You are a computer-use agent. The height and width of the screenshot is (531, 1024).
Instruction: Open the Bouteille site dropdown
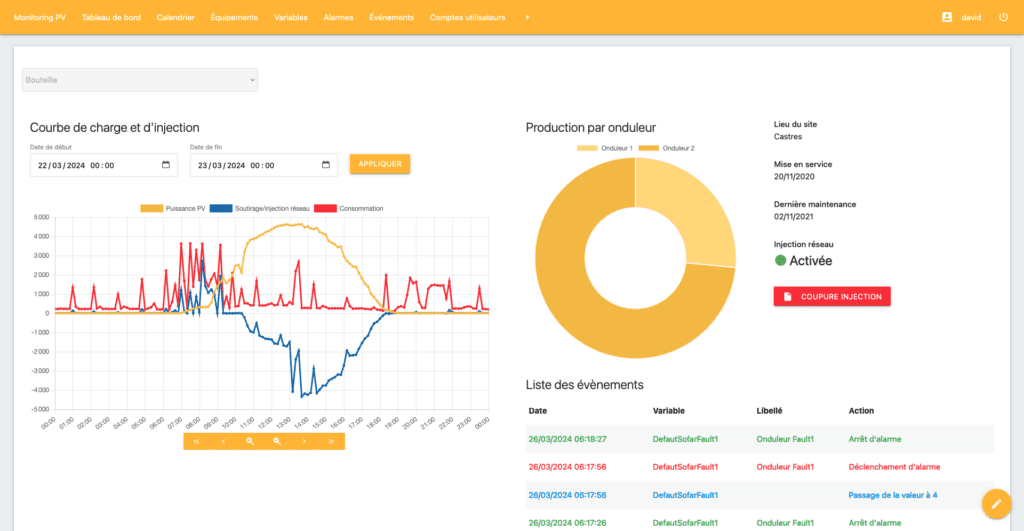click(x=140, y=79)
